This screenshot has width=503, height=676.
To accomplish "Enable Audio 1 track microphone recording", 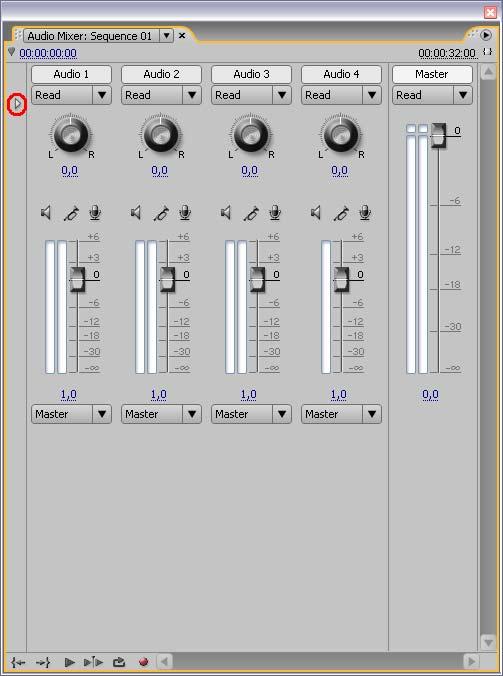I will [x=95, y=213].
